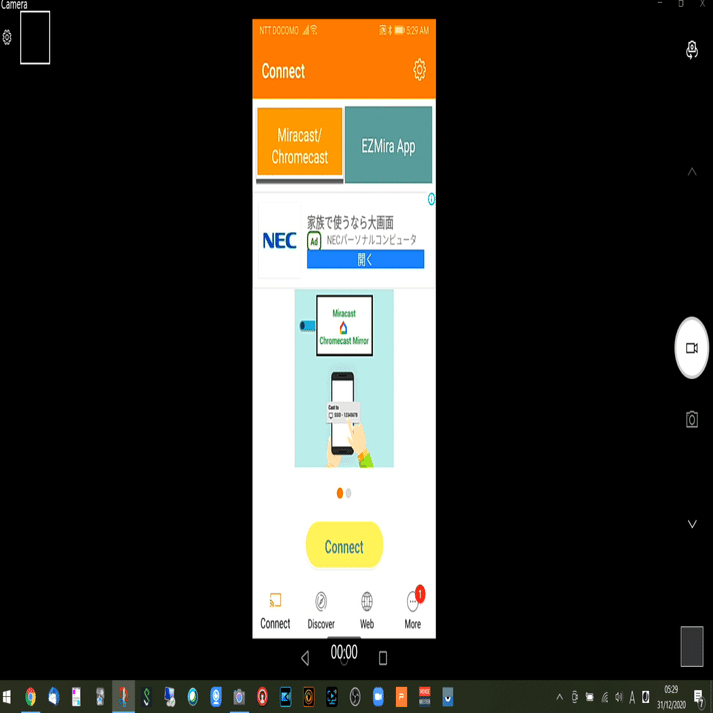Select the second gray carousel dot
The image size is (713, 713).
348,493
